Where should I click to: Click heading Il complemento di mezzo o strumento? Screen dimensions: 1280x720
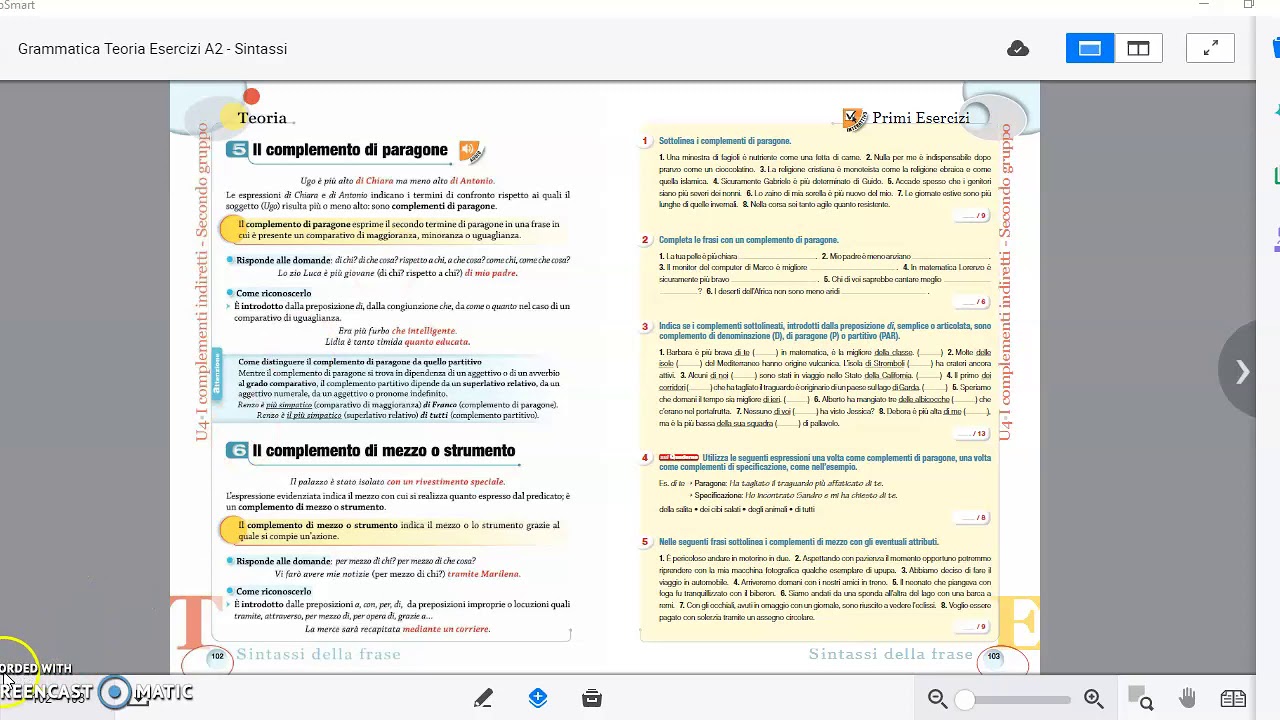tap(384, 451)
